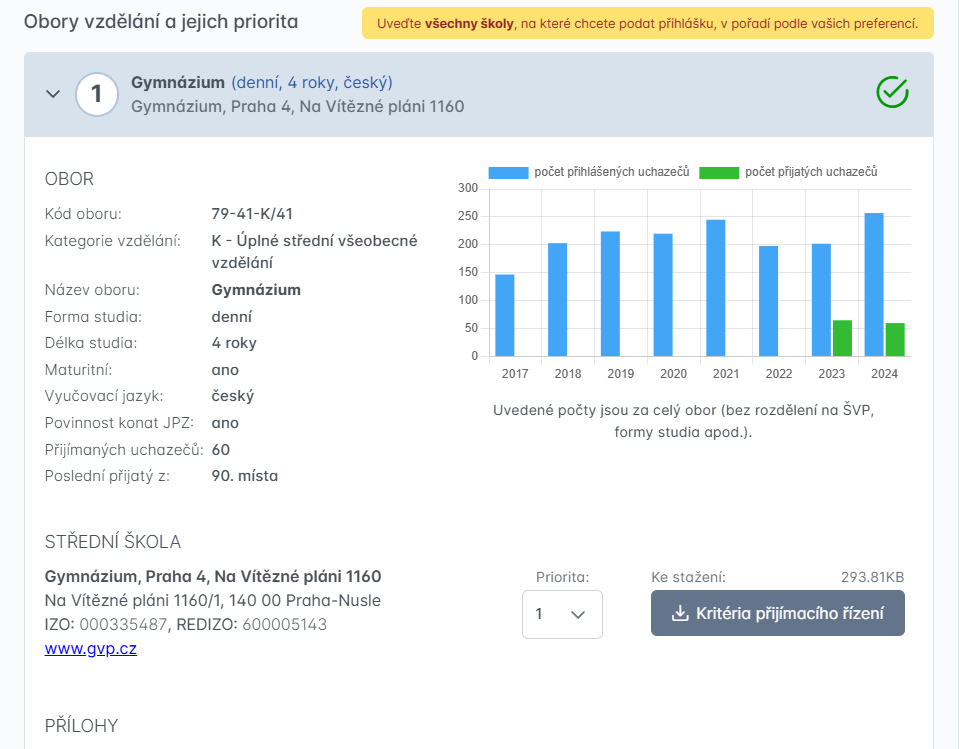This screenshot has width=959, height=749.
Task: Open the Priorita dropdown
Action: [x=562, y=614]
